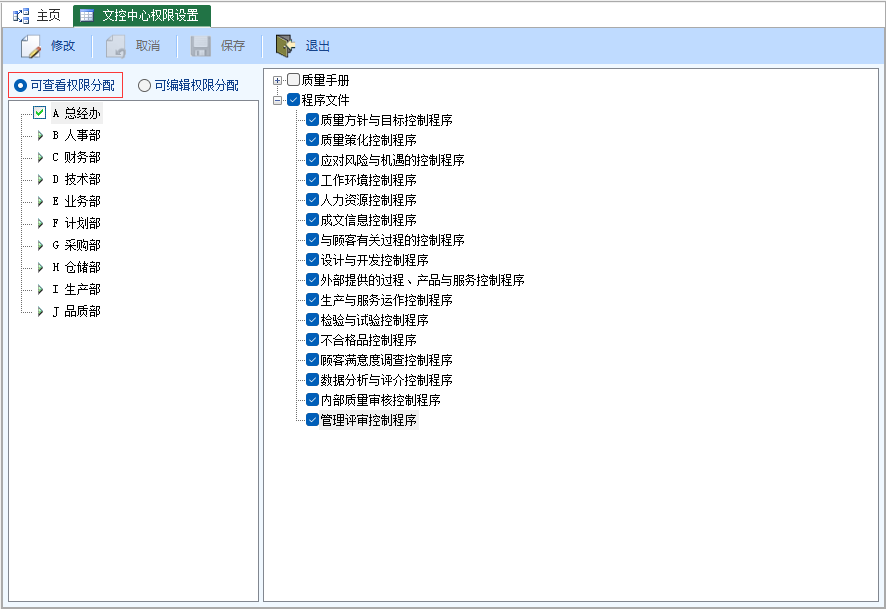Select the 程序文件 folder label
Image resolution: width=886 pixels, height=609 pixels.
(x=325, y=100)
